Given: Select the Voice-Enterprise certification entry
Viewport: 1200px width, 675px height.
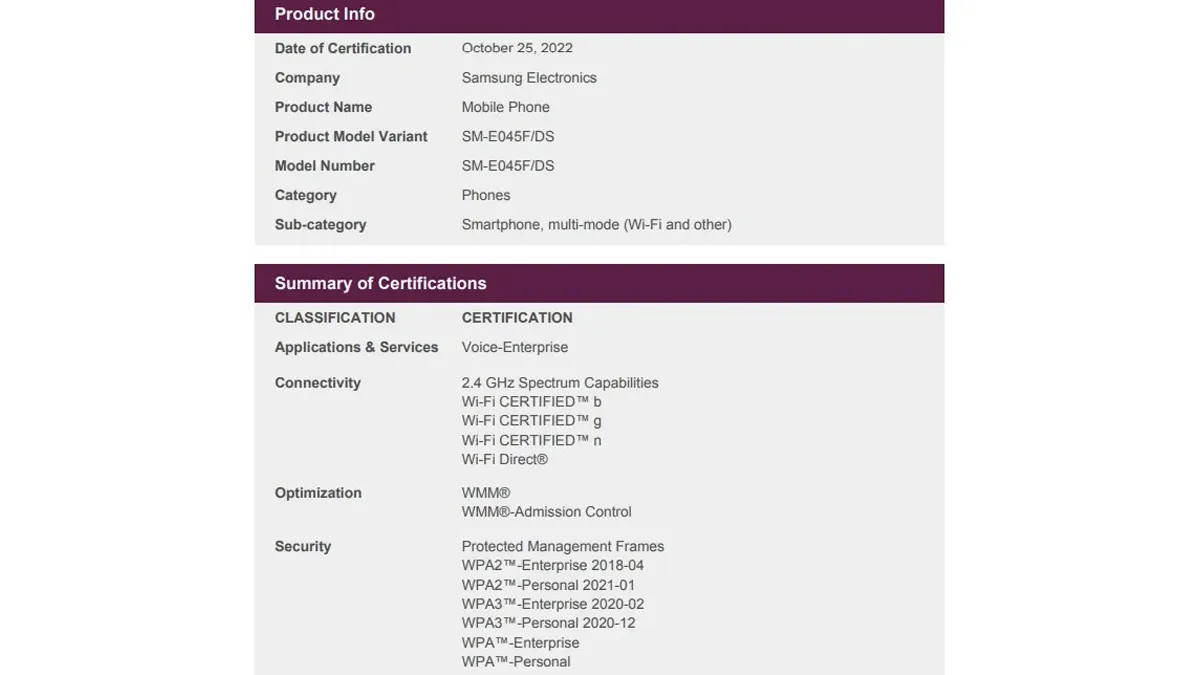Looking at the screenshot, I should pyautogui.click(x=514, y=347).
